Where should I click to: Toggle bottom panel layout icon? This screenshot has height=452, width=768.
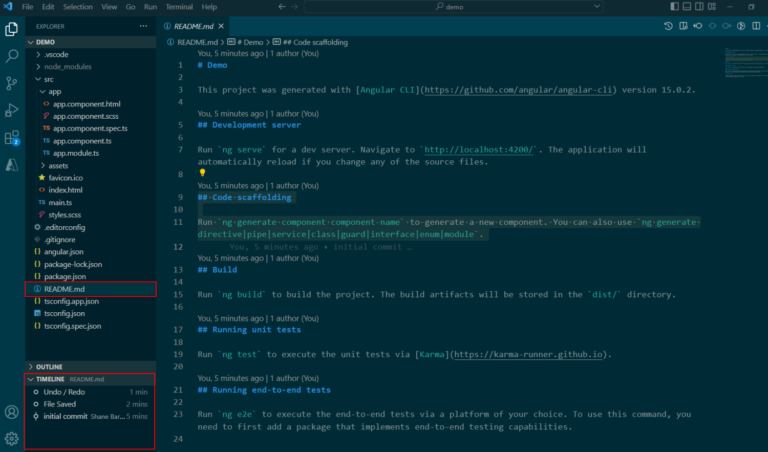tap(687, 7)
